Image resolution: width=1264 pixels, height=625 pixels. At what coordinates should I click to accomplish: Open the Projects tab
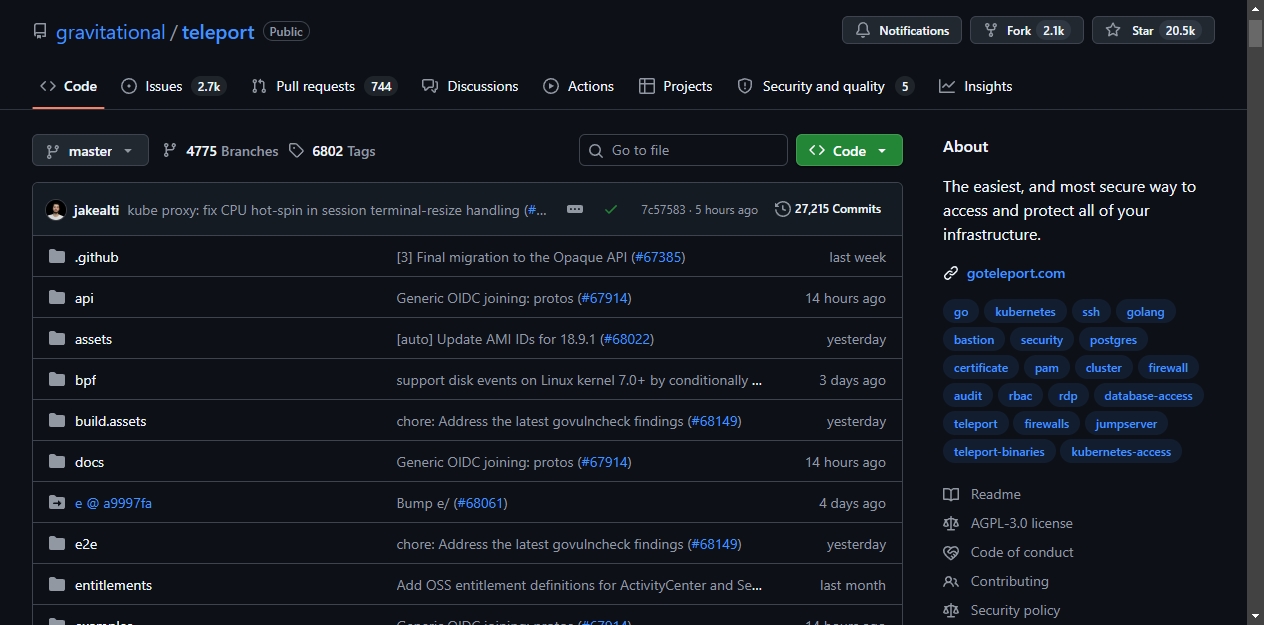pyautogui.click(x=675, y=86)
